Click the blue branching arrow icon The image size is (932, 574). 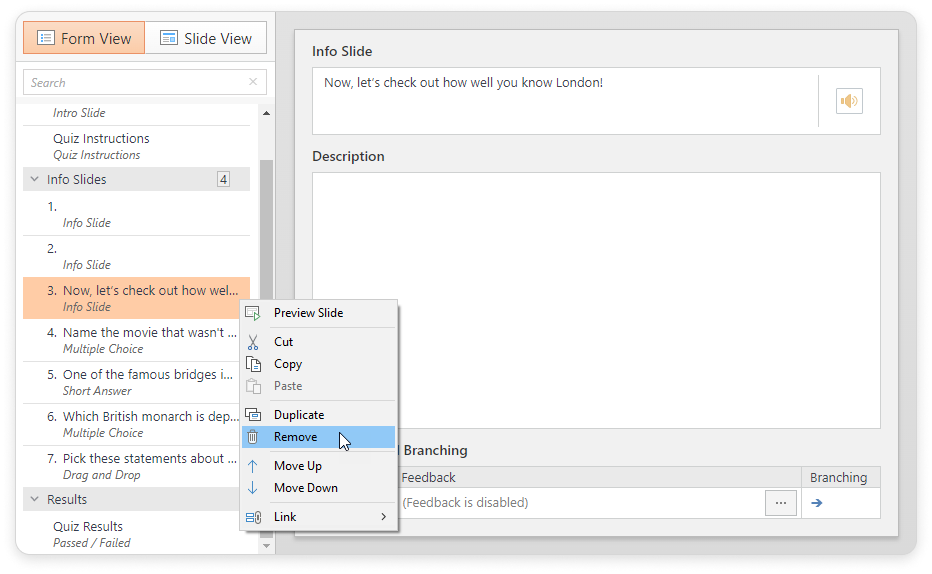coord(817,503)
